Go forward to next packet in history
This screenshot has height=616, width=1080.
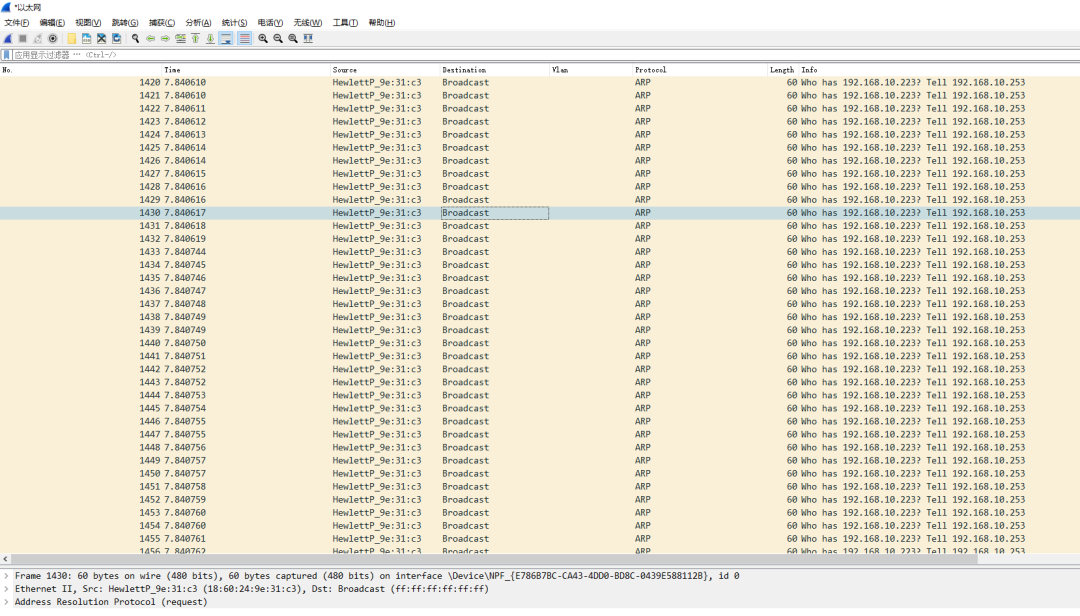pyautogui.click(x=165, y=39)
